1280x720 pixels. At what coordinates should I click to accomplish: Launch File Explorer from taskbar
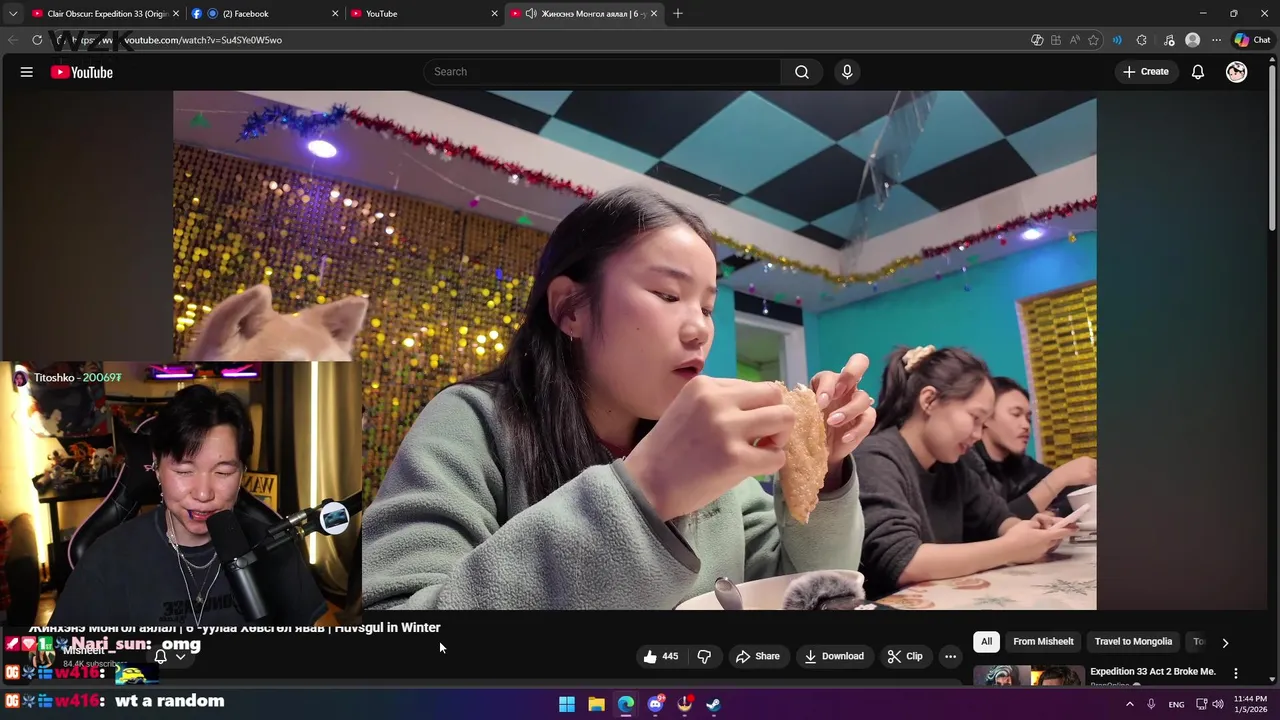(596, 704)
